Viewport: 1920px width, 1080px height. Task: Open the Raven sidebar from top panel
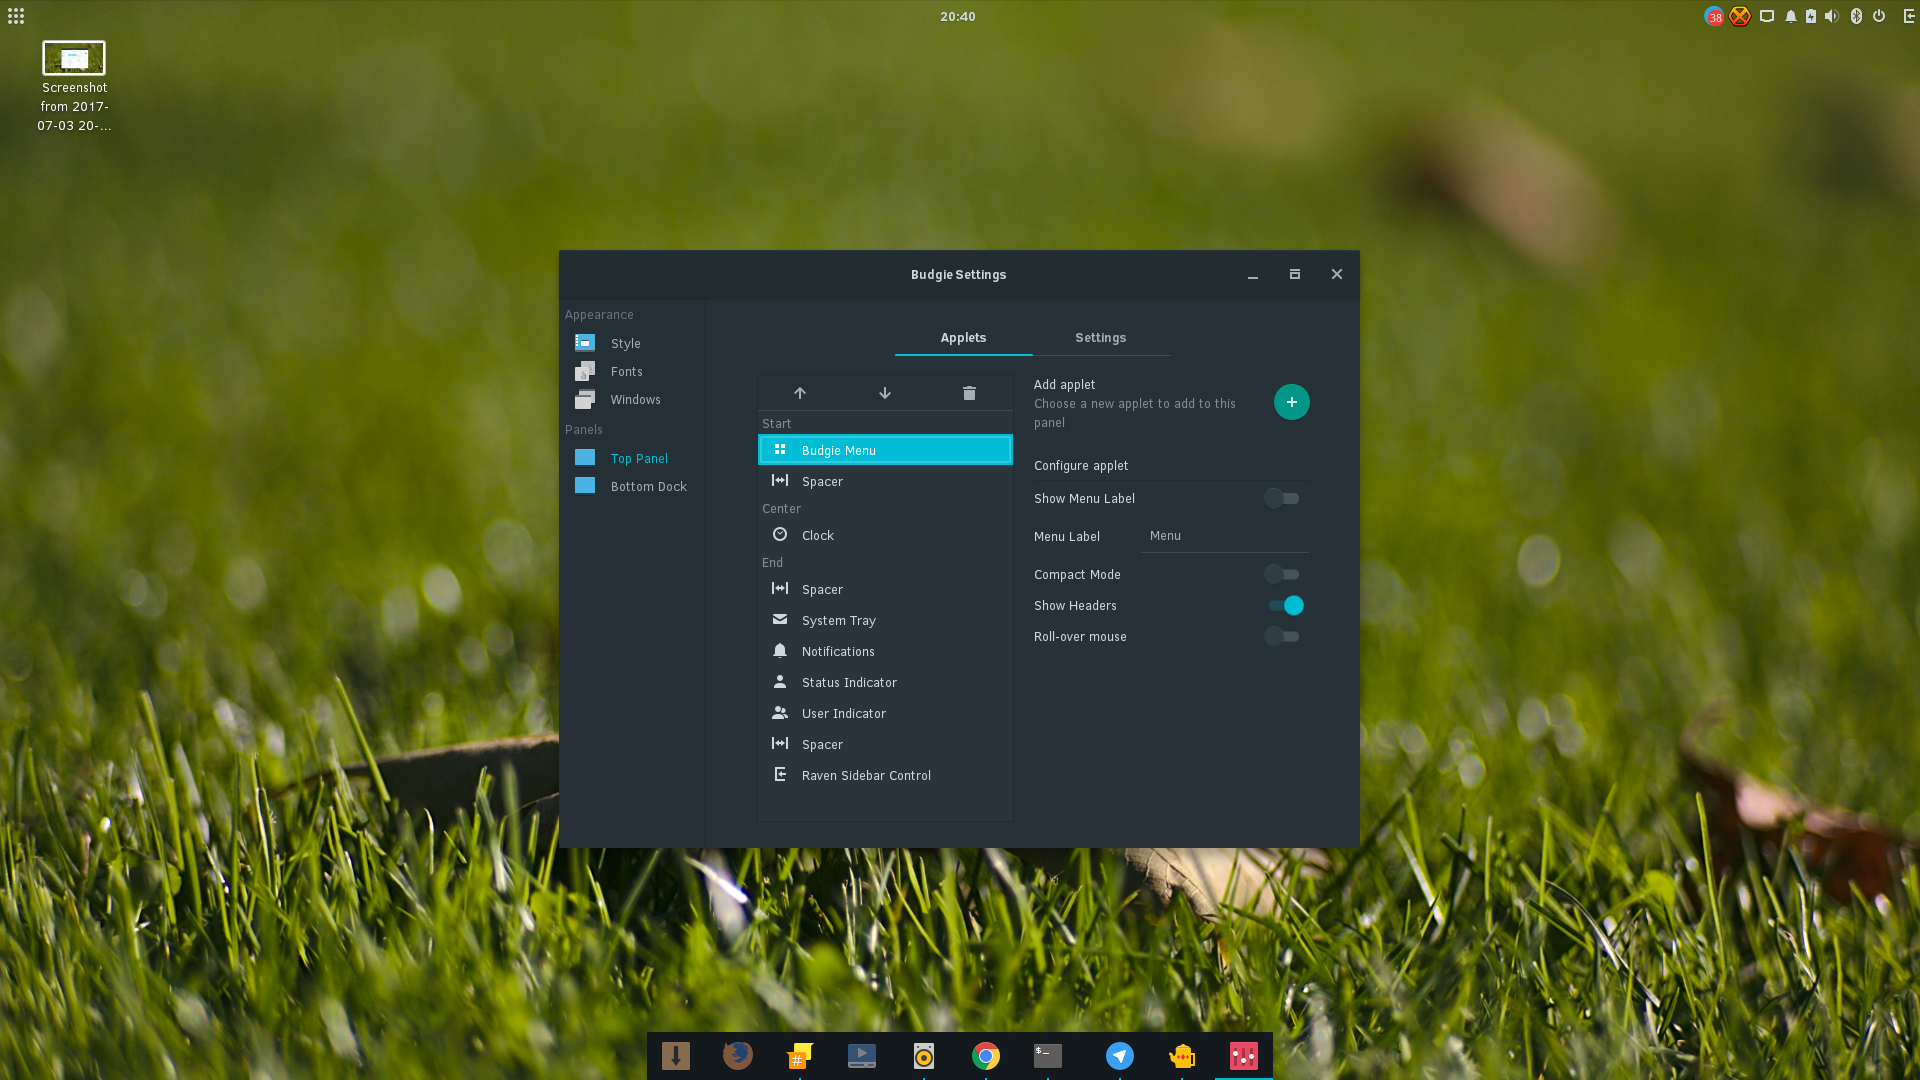1909,16
